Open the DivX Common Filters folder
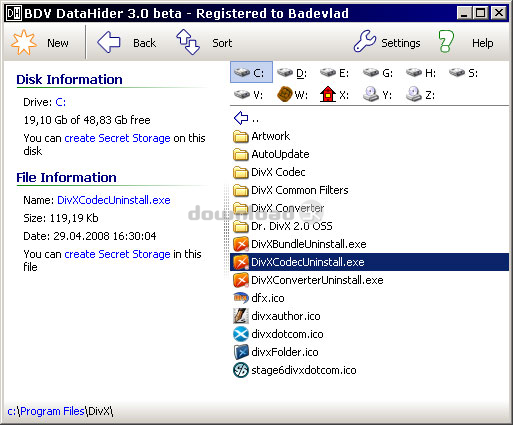 [291, 190]
